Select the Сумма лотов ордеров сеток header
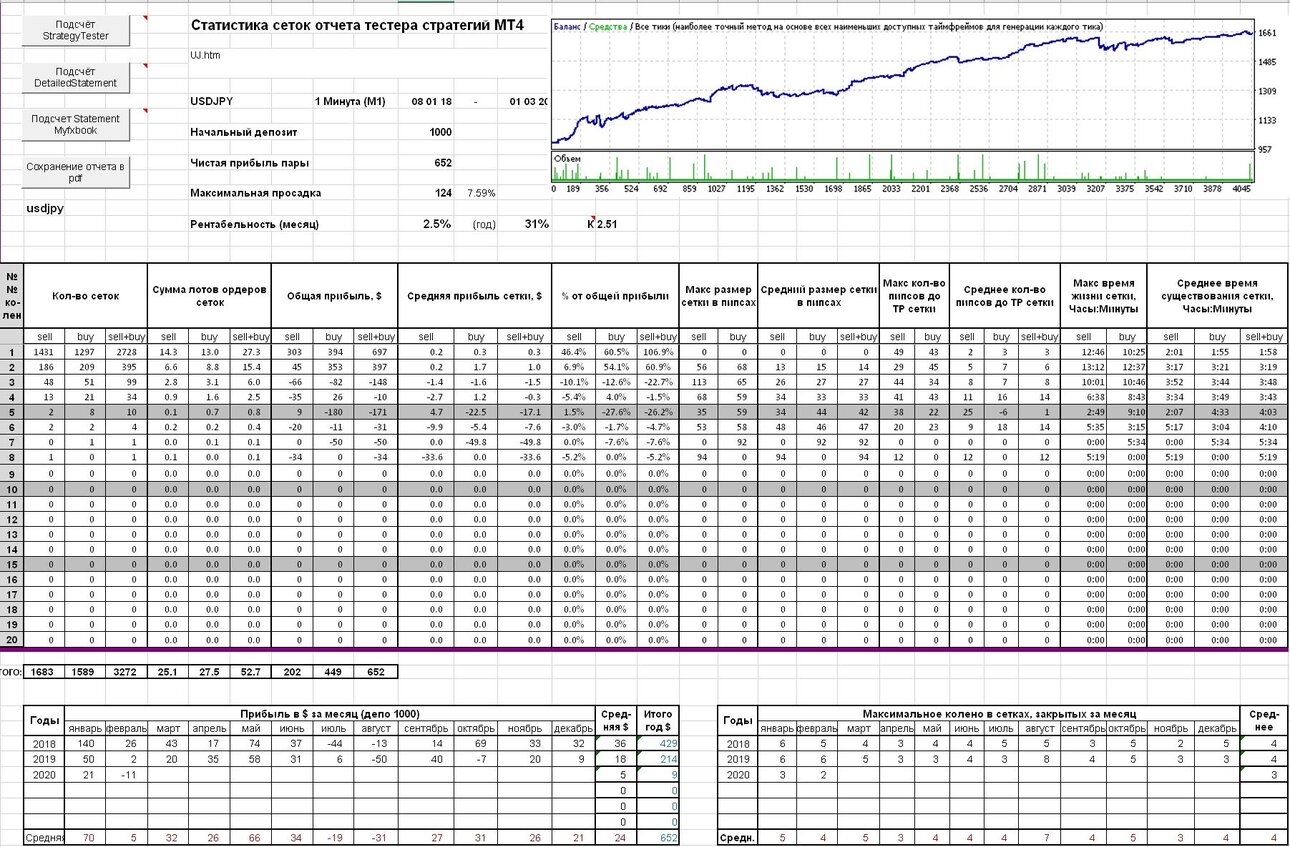 pos(210,296)
